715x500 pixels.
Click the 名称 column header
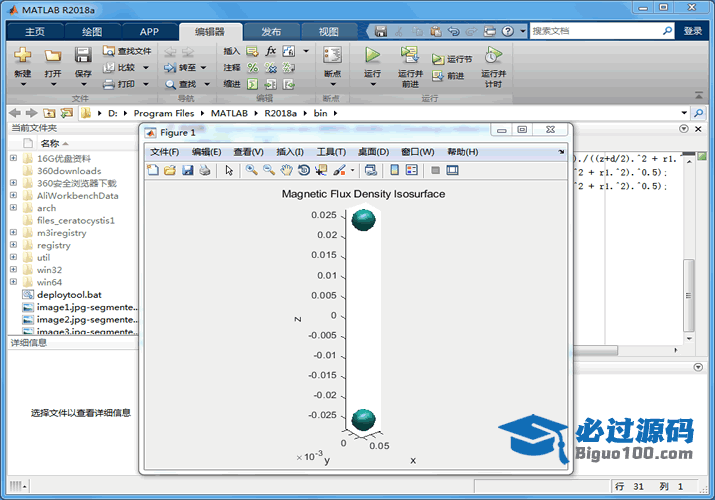(x=50, y=144)
